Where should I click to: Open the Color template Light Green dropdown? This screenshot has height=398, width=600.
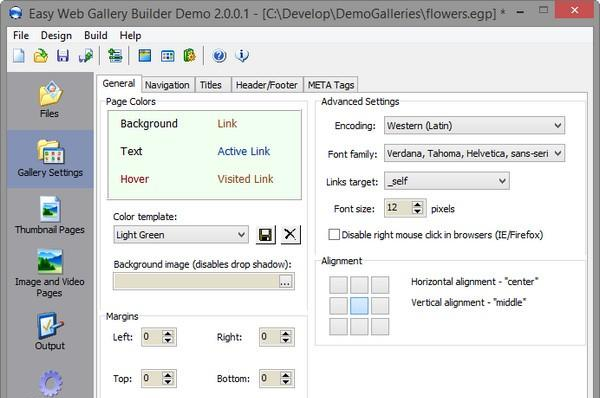[181, 235]
